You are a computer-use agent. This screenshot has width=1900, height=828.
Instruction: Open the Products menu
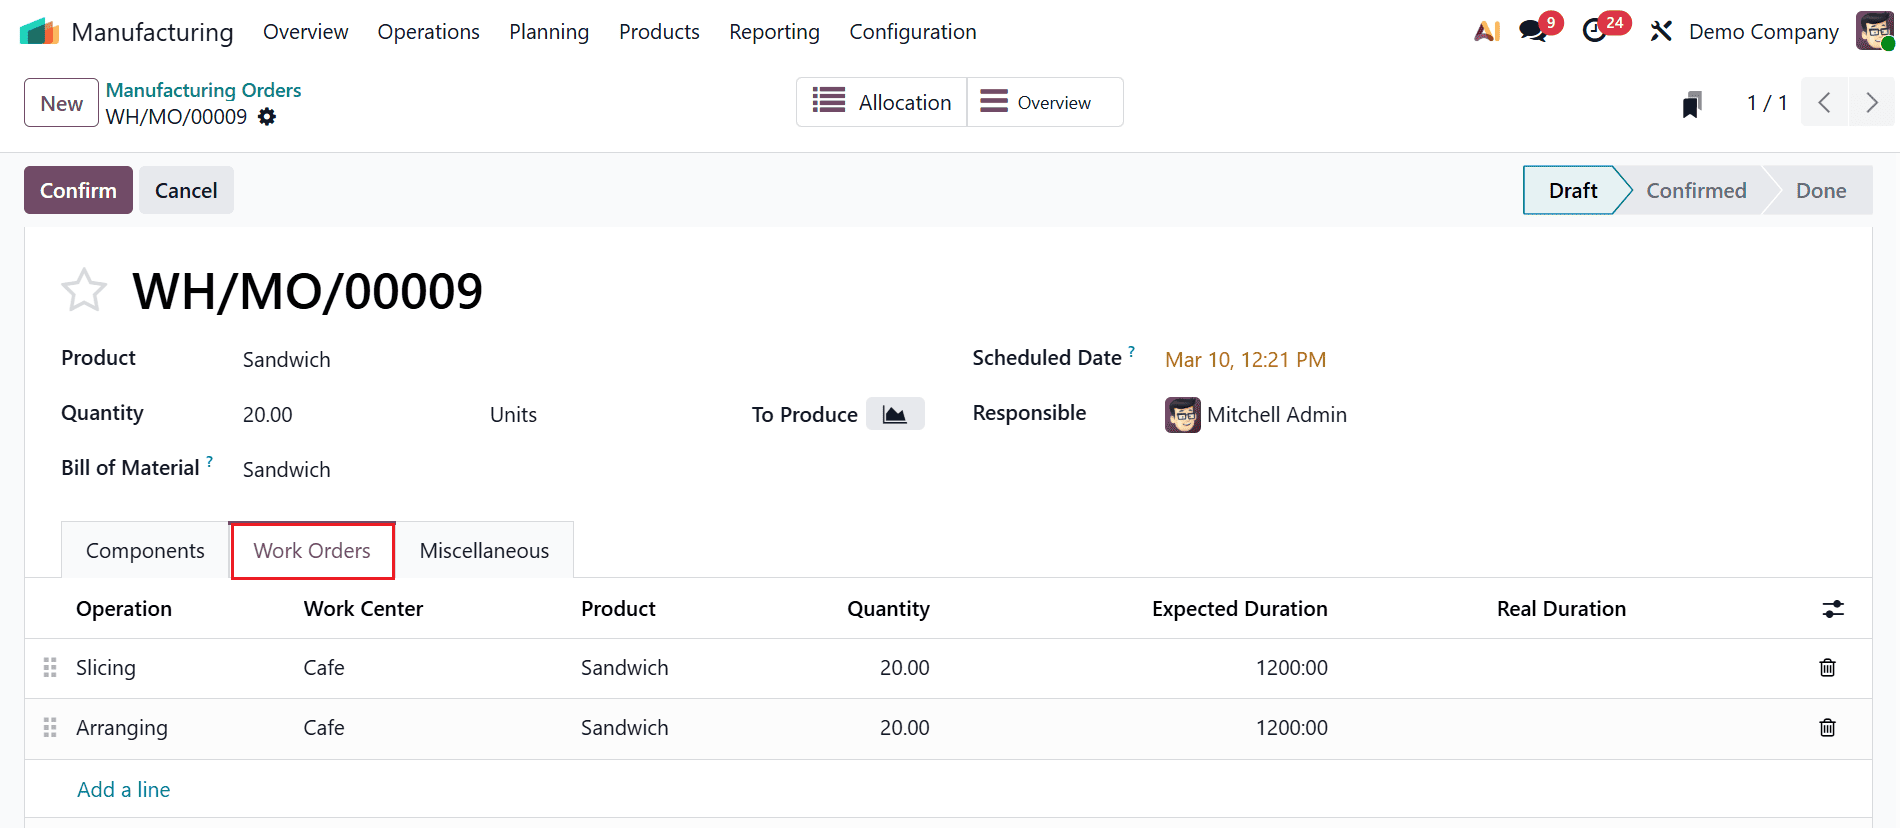pos(659,32)
